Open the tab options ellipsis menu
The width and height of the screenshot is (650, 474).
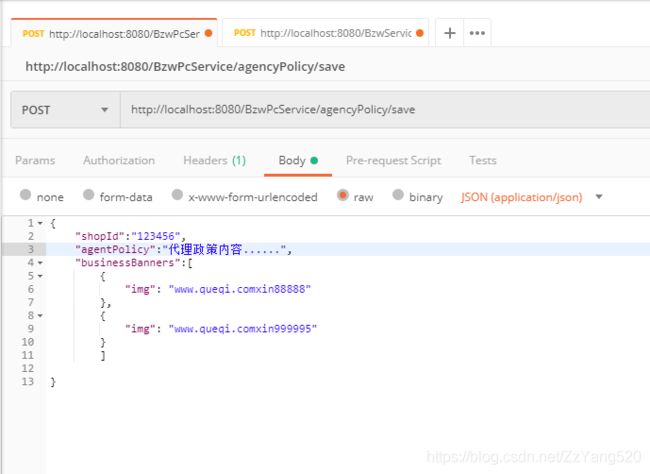click(x=477, y=33)
